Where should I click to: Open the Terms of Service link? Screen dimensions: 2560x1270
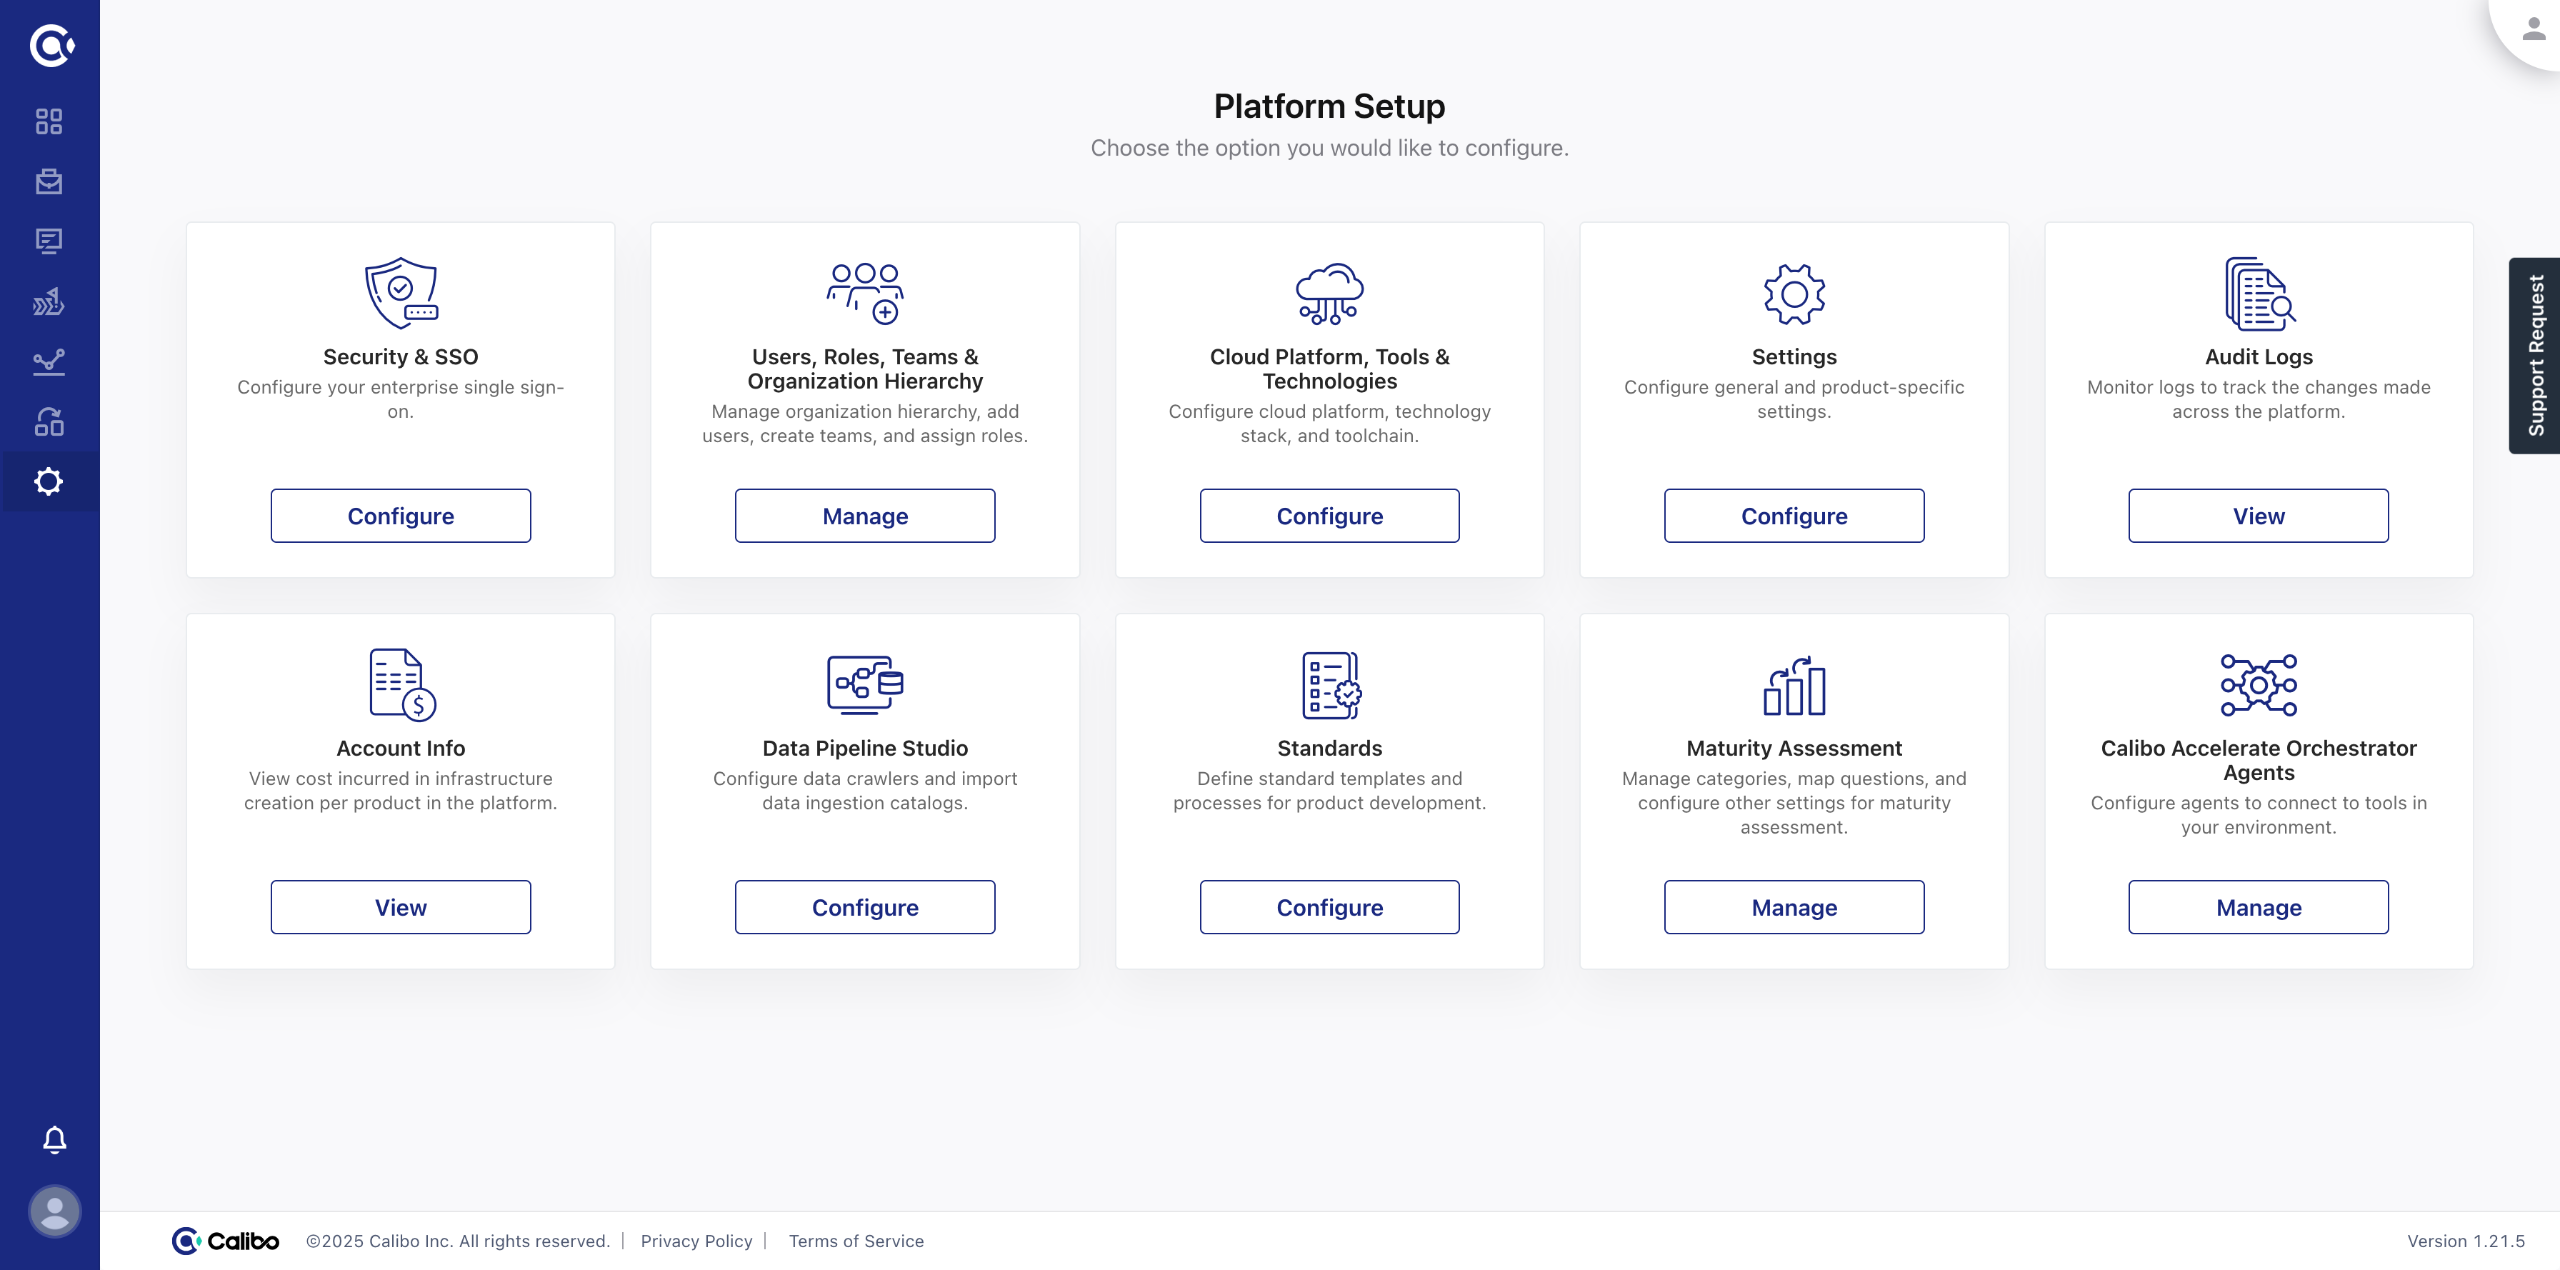856,1241
